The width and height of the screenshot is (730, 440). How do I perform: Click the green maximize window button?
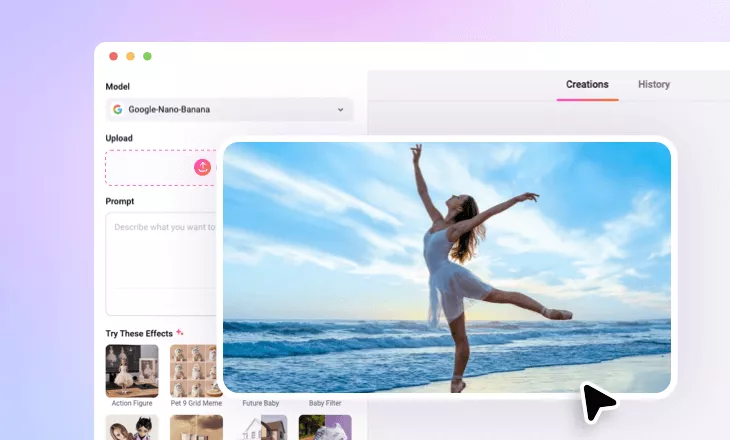[147, 56]
